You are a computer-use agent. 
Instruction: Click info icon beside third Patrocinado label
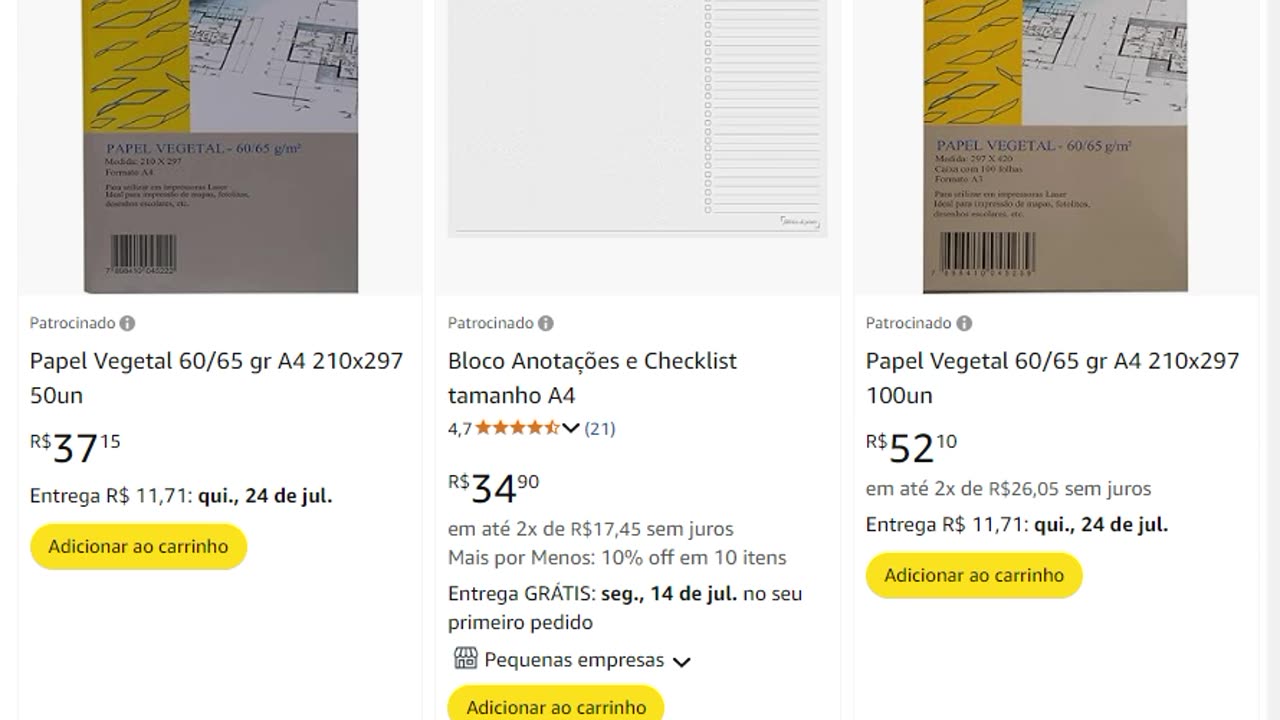click(963, 323)
